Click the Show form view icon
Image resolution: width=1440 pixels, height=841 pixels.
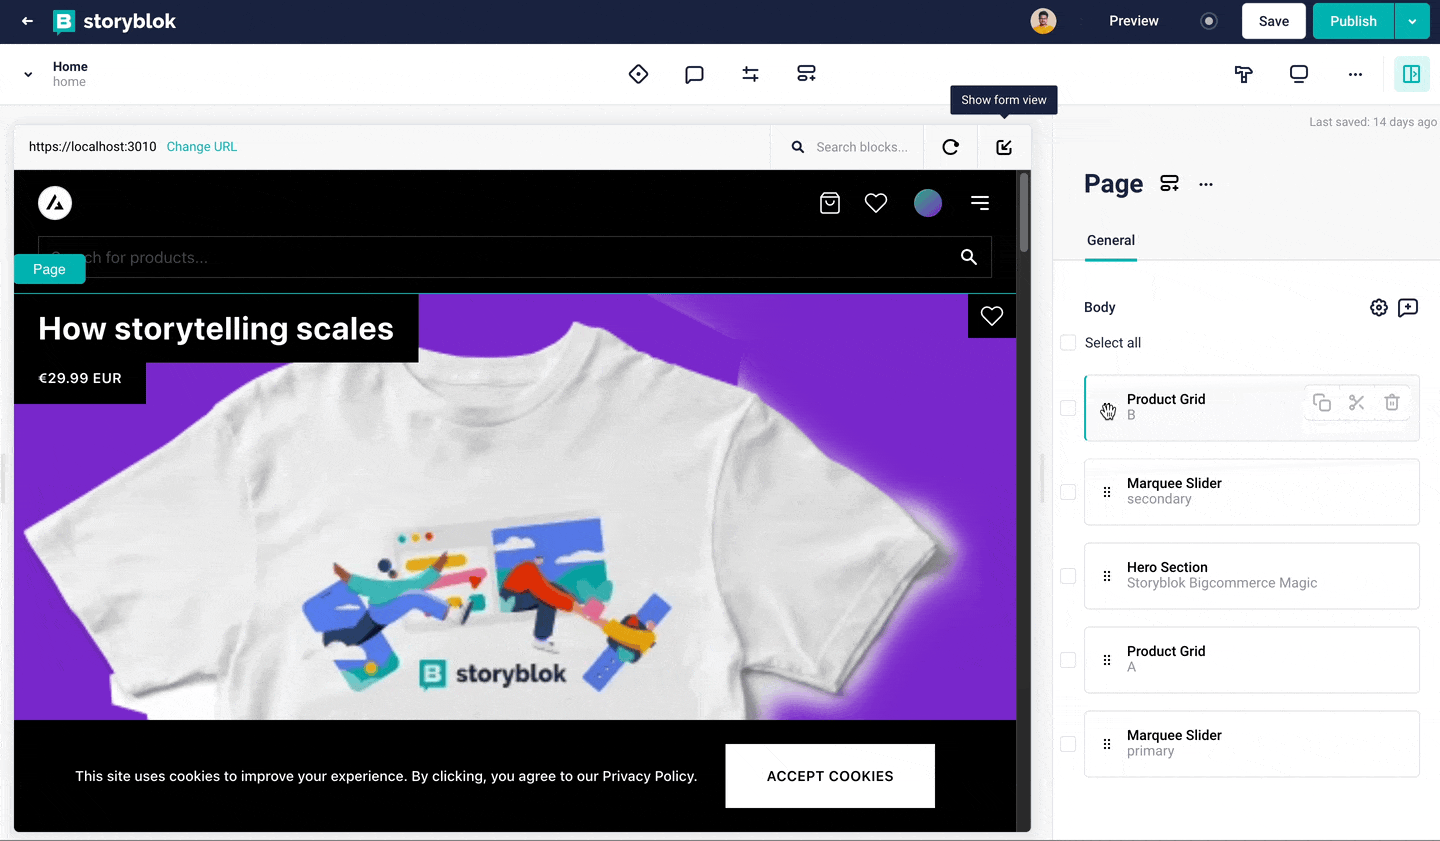[x=1004, y=147]
